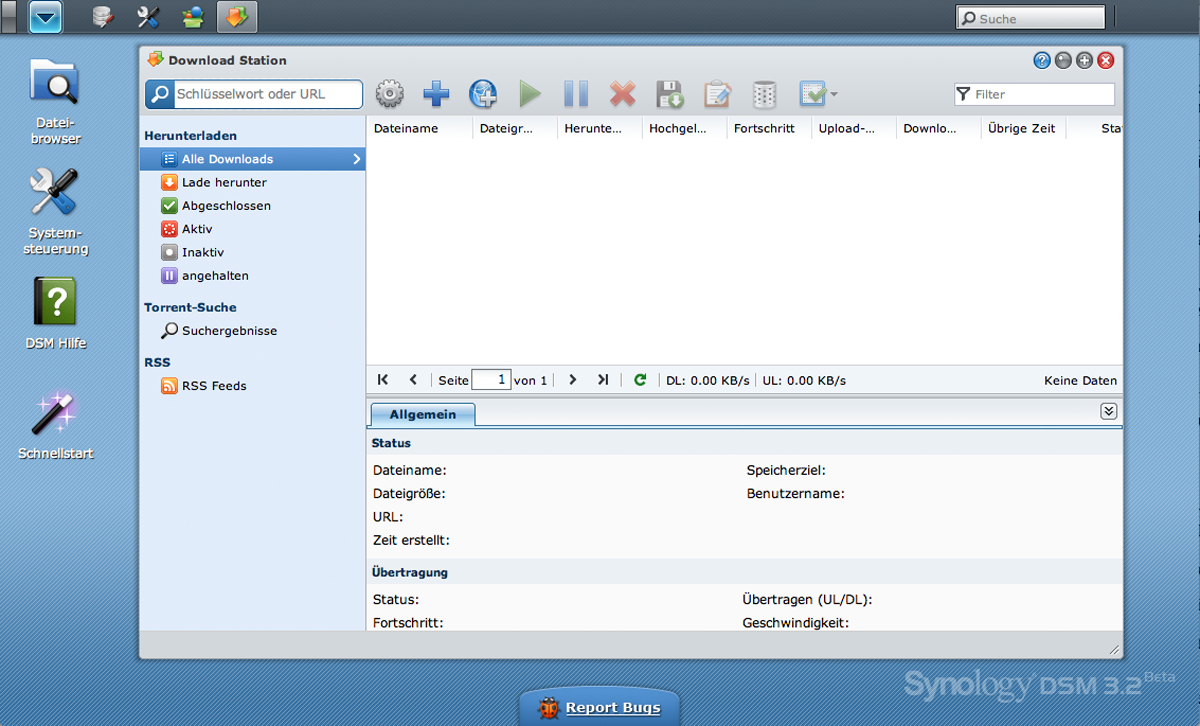
Task: Click Download Station icon in top taskbar
Action: point(237,17)
